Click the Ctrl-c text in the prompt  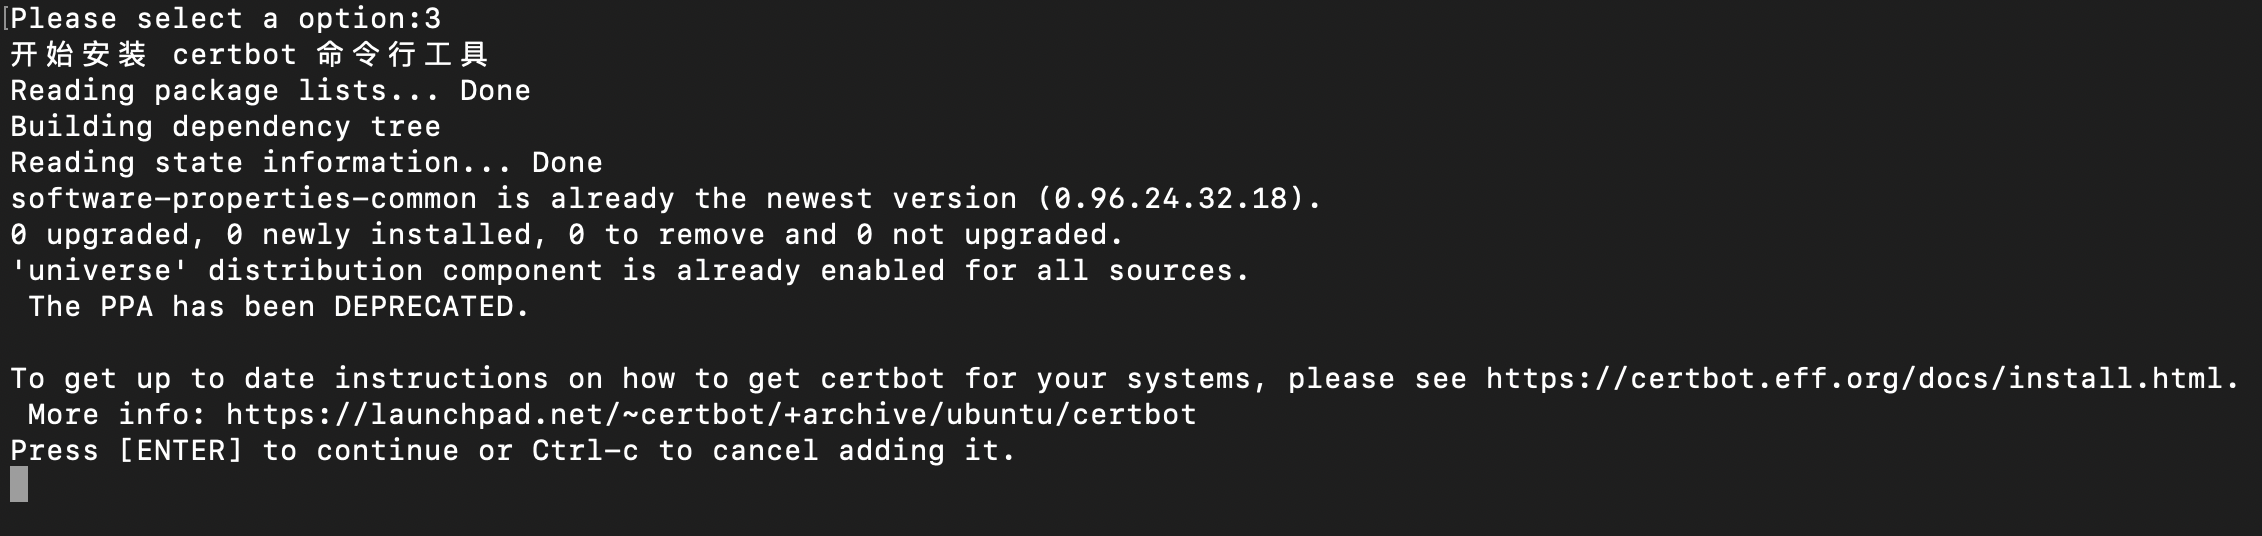pos(585,451)
